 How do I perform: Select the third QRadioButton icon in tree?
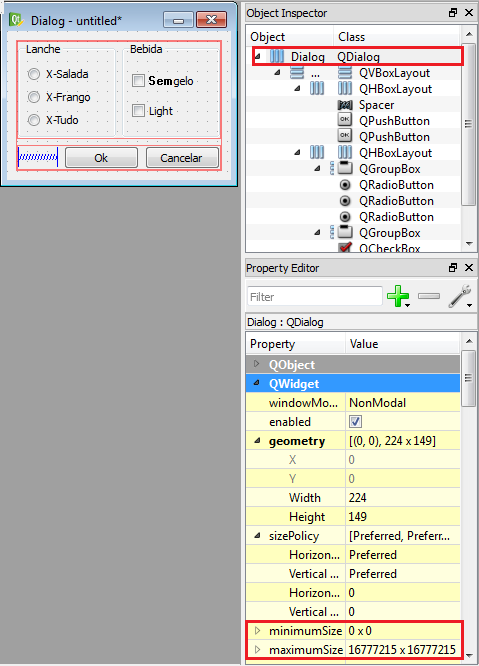click(x=345, y=217)
